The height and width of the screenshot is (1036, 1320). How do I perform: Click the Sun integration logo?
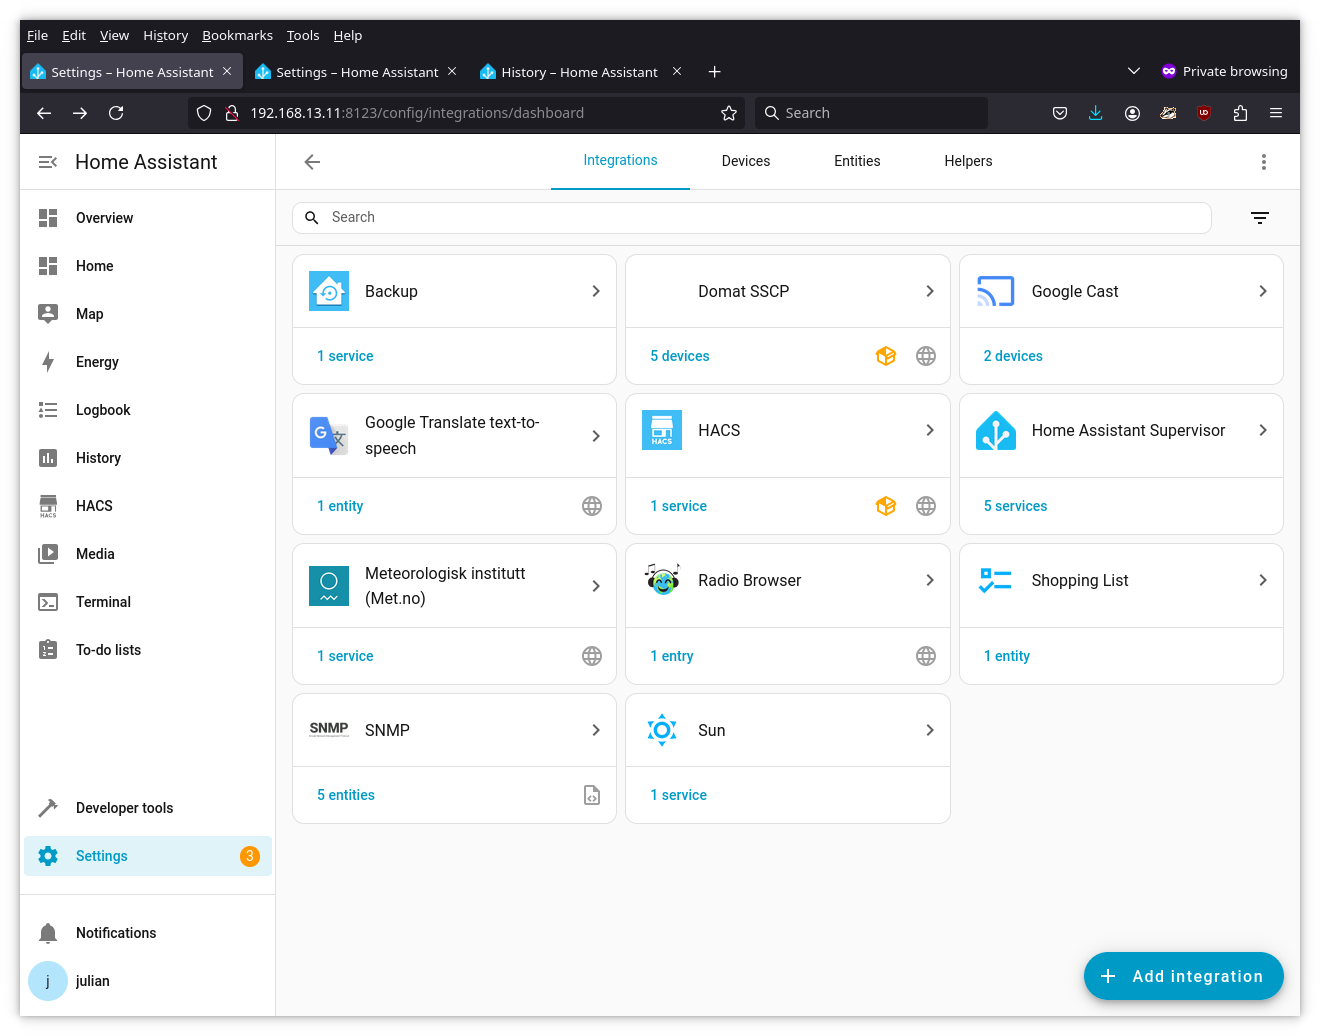click(x=662, y=730)
